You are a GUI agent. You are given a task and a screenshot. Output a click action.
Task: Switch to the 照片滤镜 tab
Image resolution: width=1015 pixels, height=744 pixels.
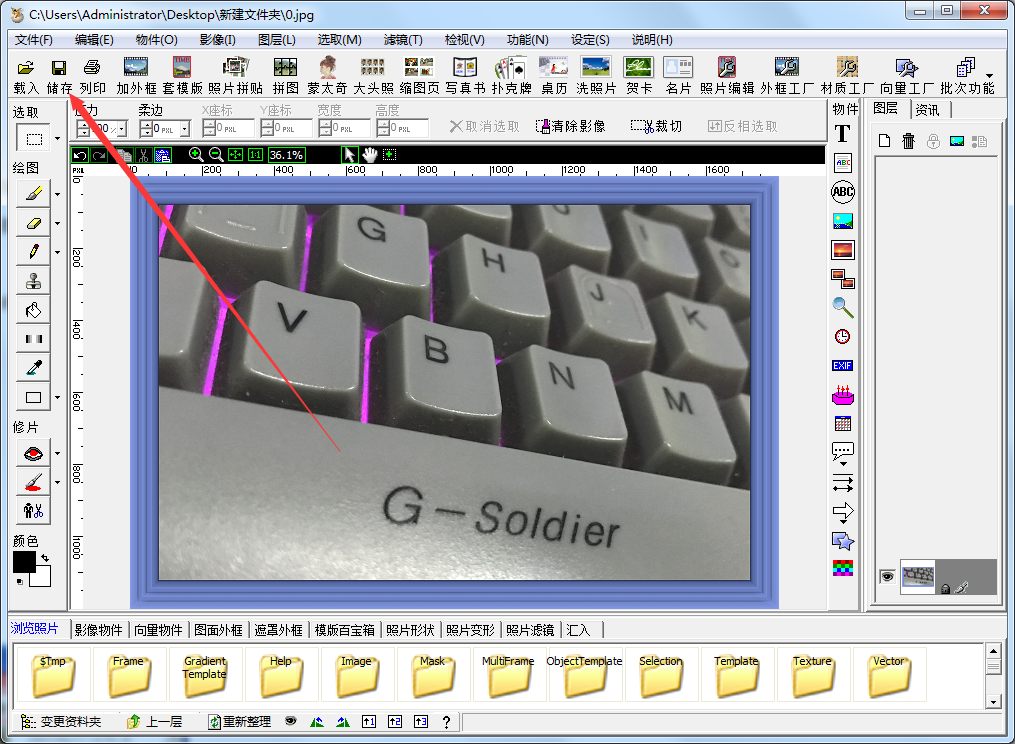[x=530, y=630]
